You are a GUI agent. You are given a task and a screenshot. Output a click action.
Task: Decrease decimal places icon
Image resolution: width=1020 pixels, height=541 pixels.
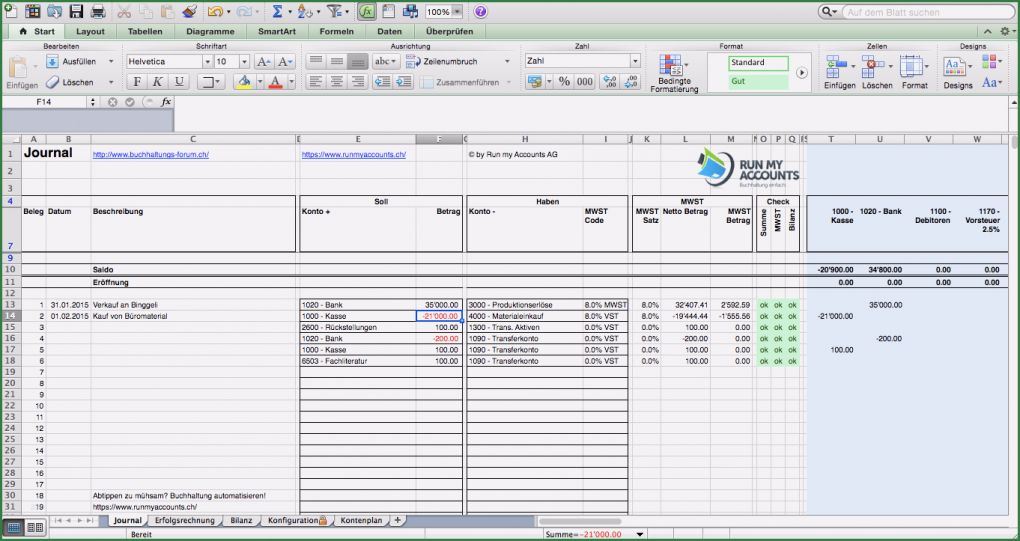click(632, 82)
